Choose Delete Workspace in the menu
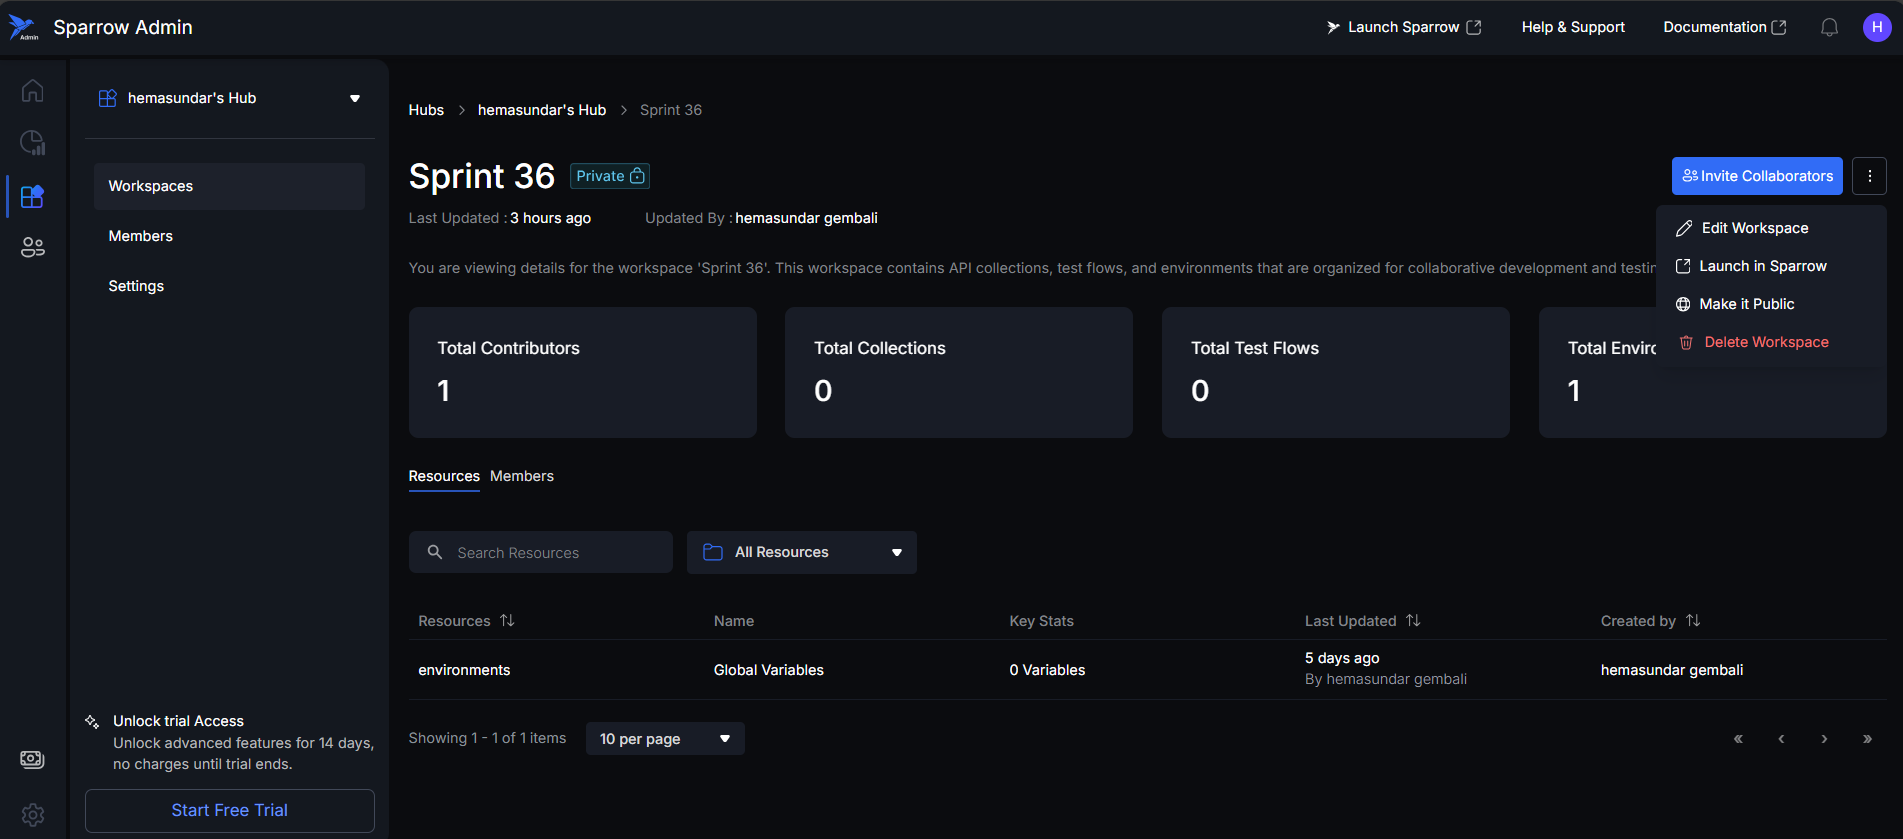The height and width of the screenshot is (839, 1903). pos(1765,342)
